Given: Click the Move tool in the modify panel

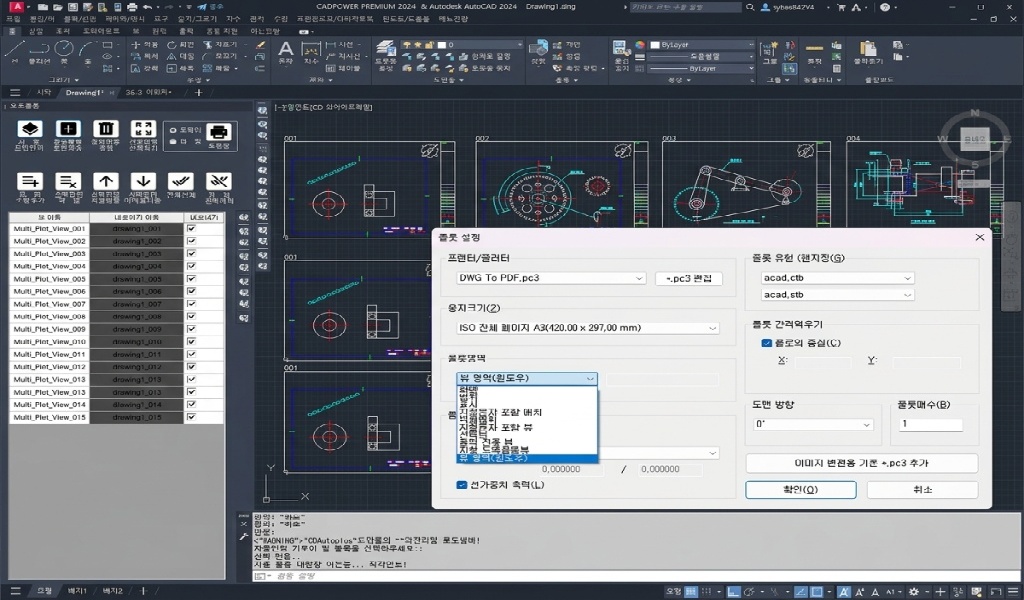Looking at the screenshot, I should pyautogui.click(x=144, y=45).
